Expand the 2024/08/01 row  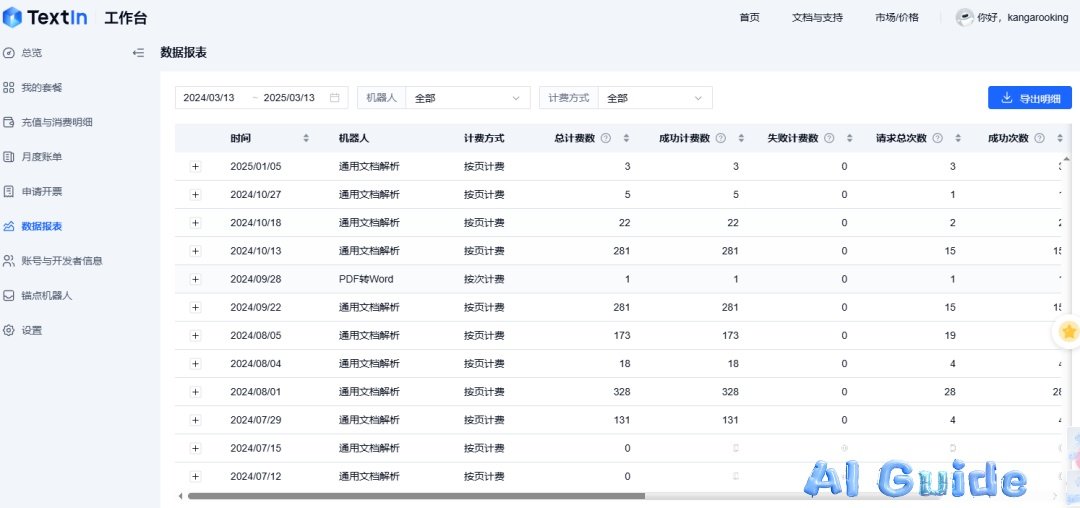(196, 392)
